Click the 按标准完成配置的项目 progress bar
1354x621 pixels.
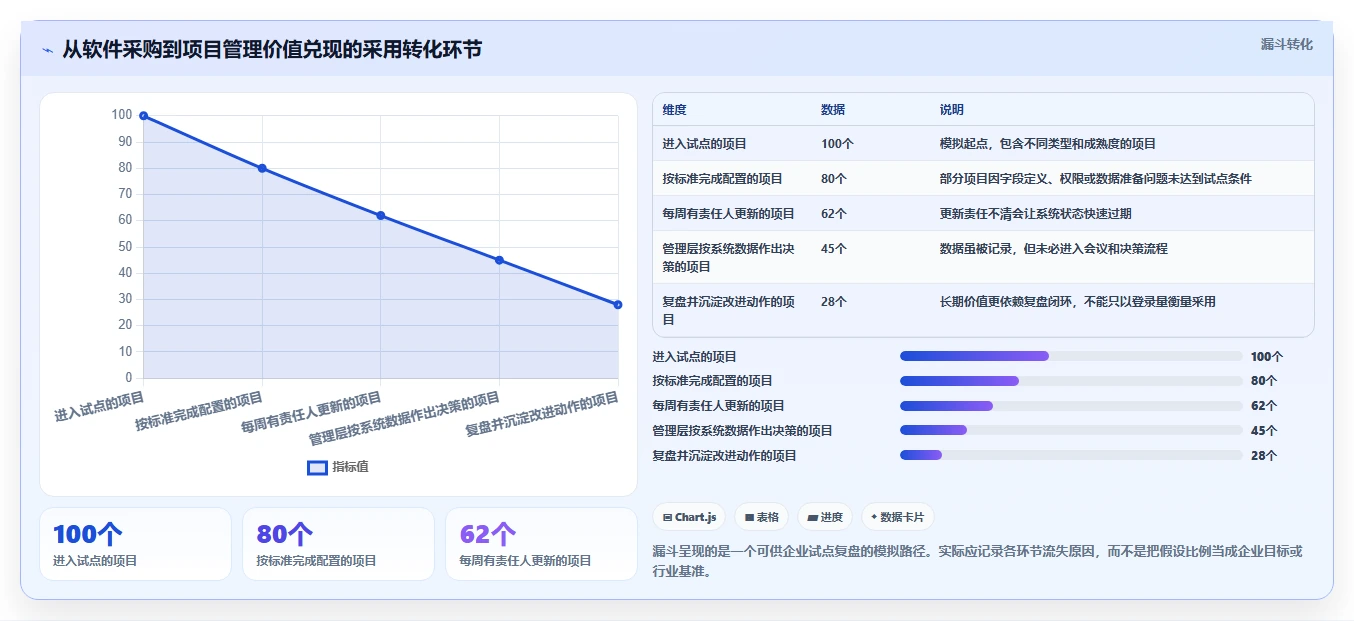click(1071, 381)
